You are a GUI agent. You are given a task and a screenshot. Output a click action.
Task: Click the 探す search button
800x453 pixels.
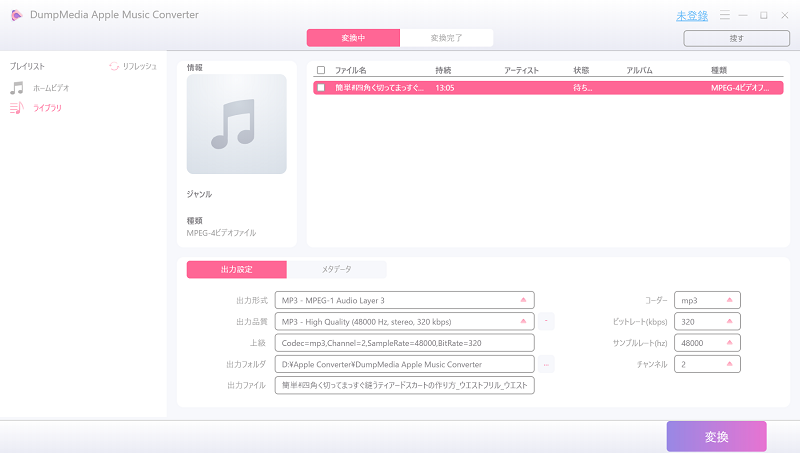737,38
